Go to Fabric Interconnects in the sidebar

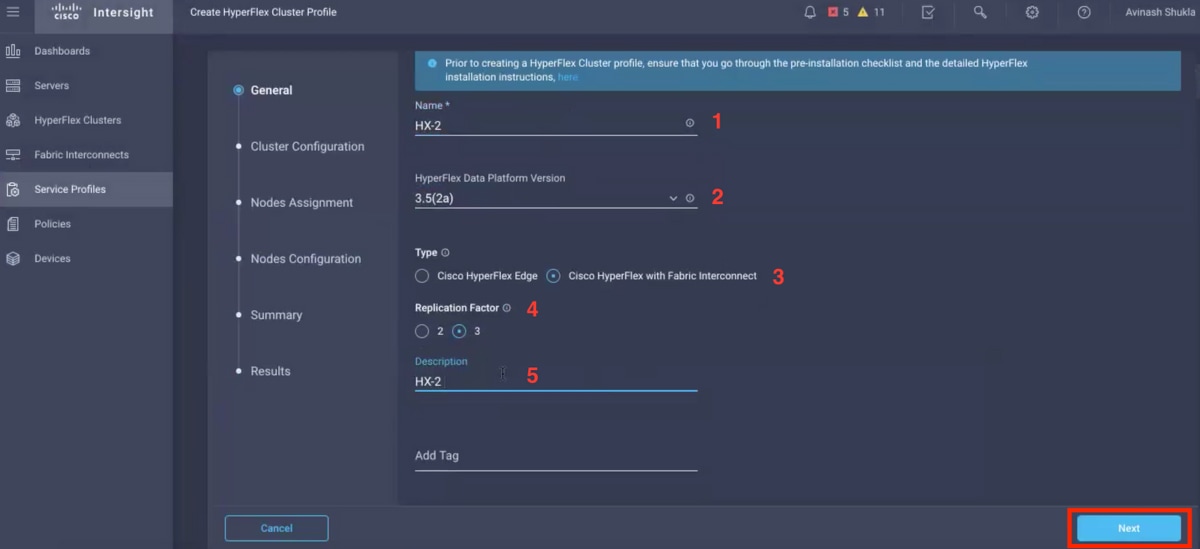coord(81,155)
